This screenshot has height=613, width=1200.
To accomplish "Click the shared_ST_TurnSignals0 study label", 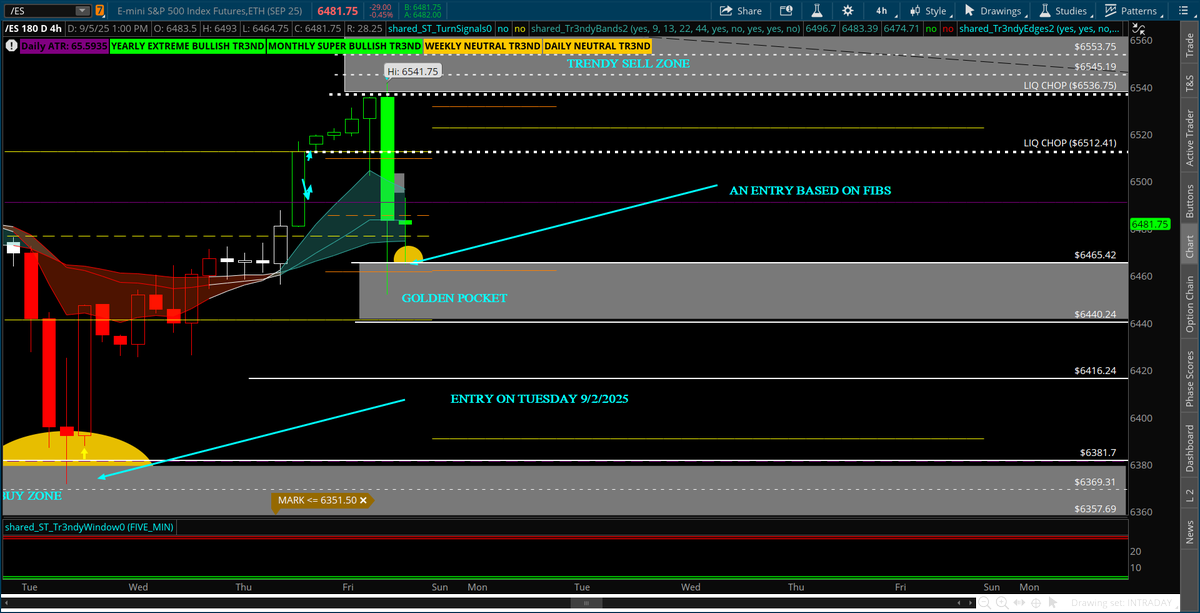I will click(438, 28).
